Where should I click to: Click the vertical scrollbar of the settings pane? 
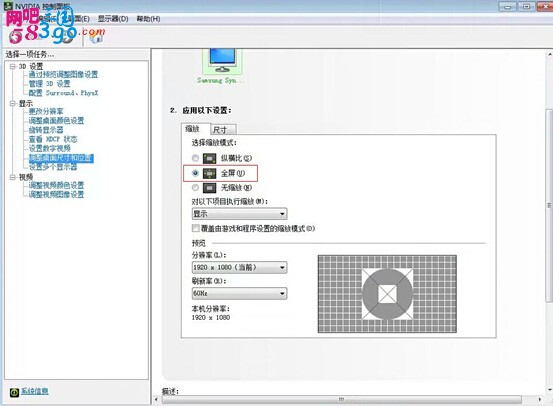549,205
